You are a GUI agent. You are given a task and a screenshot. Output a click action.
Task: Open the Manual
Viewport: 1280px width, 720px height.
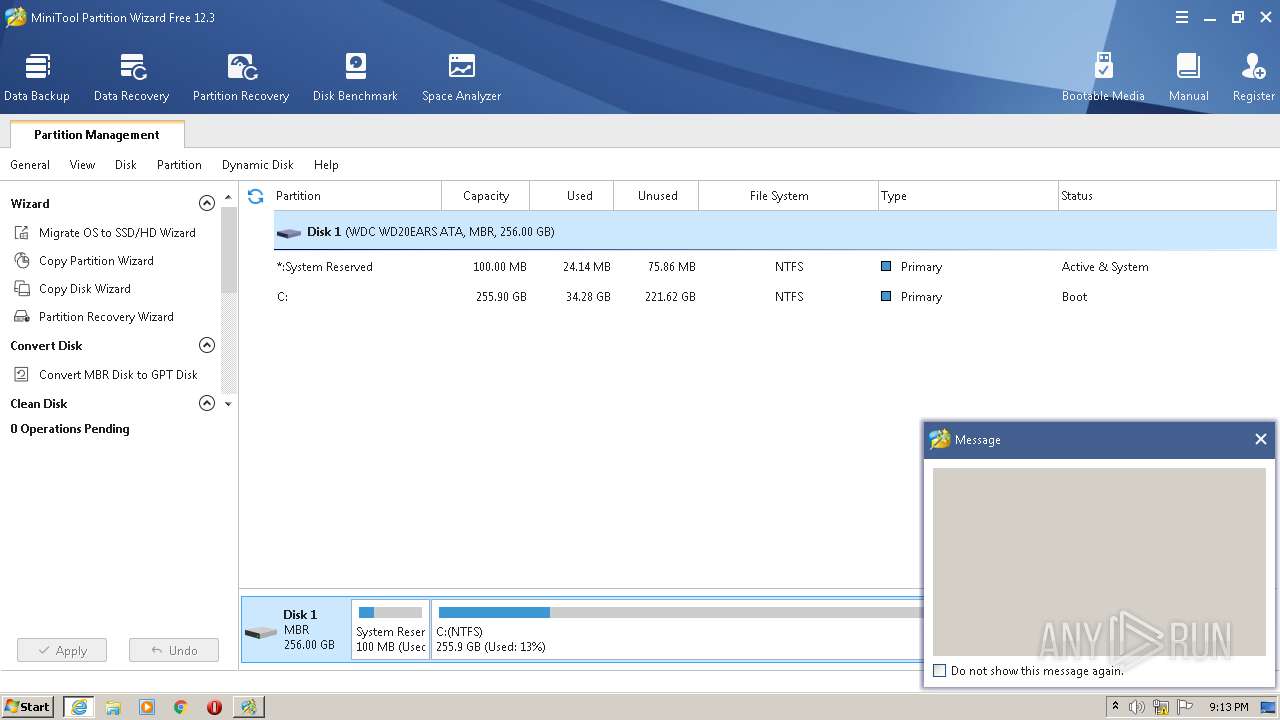coord(1188,77)
